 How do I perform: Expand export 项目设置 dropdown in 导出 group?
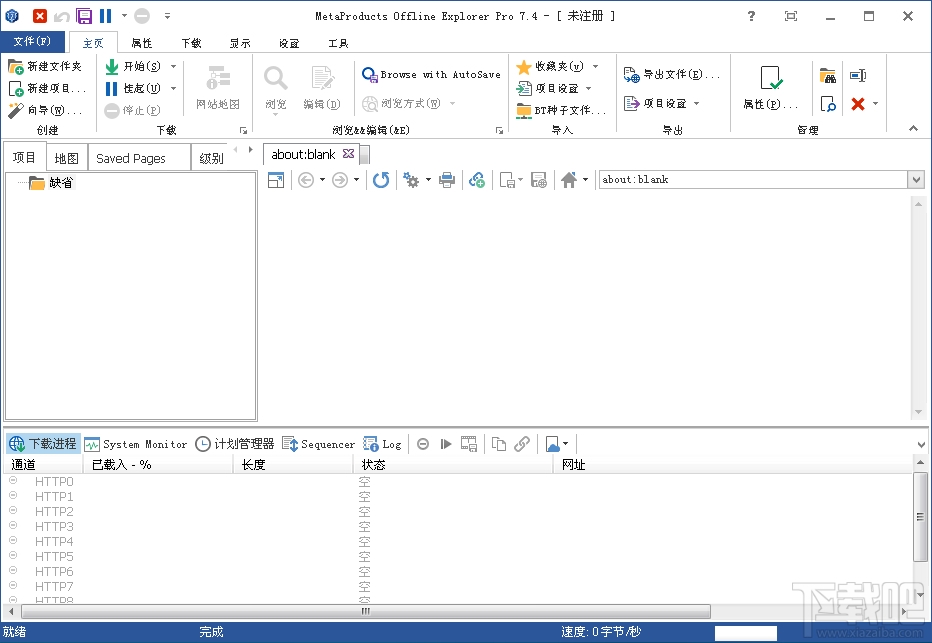click(696, 103)
